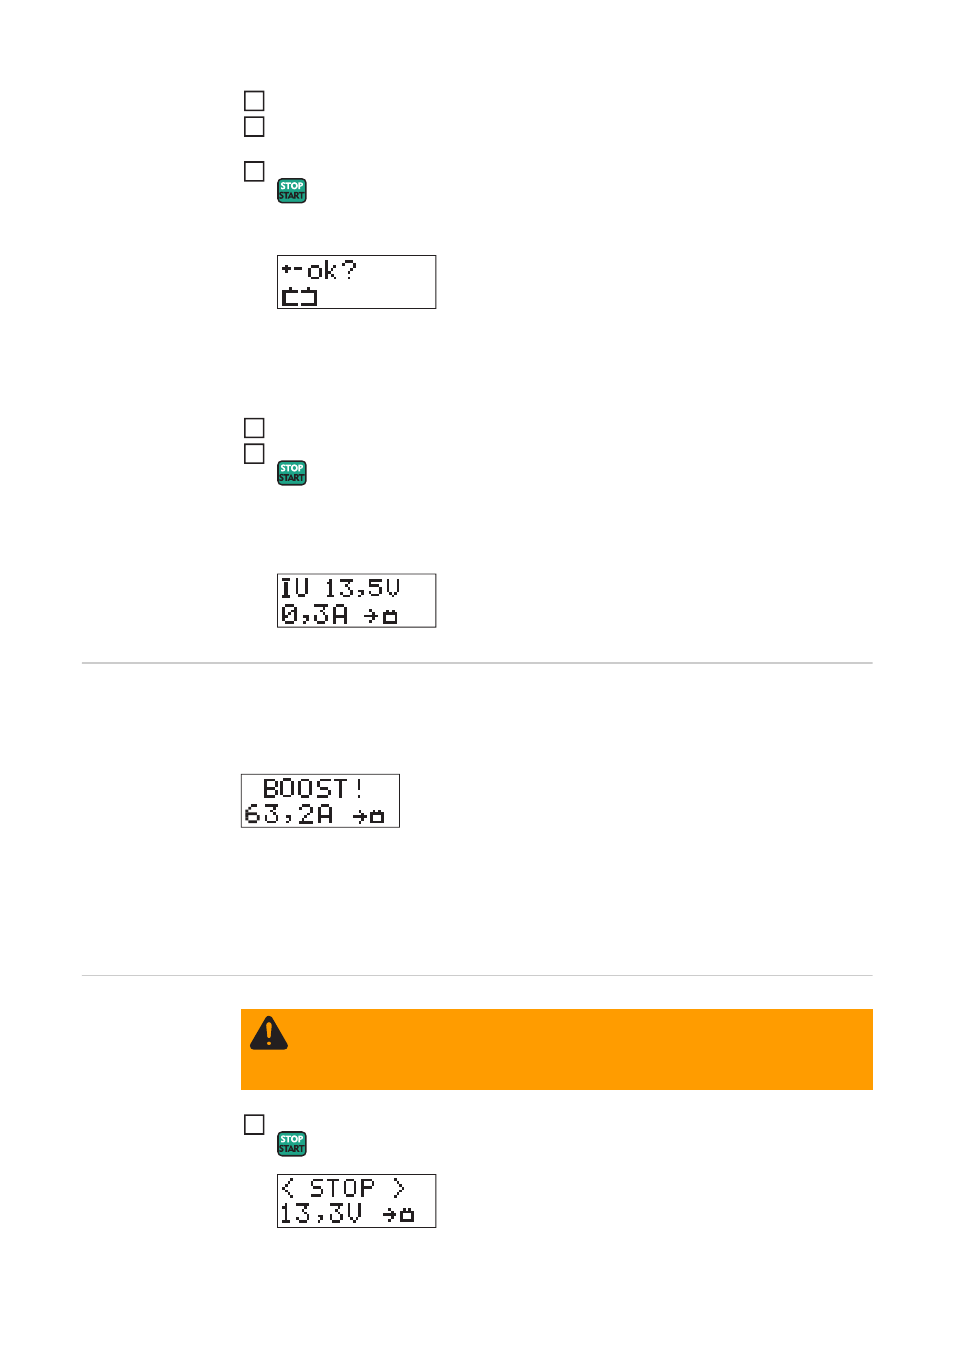Image resolution: width=954 pixels, height=1350 pixels.
Task: Tick the checkbox under the orange warning banner
Action: pyautogui.click(x=255, y=1125)
